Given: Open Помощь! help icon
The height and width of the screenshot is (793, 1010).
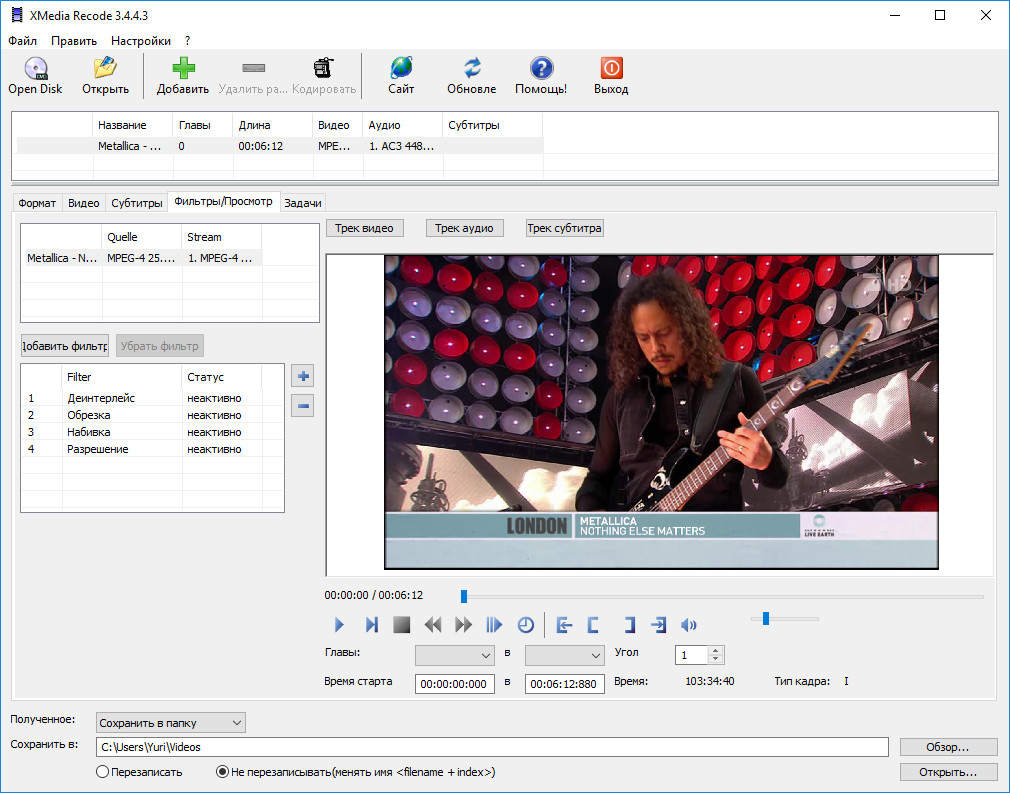Looking at the screenshot, I should 541,69.
